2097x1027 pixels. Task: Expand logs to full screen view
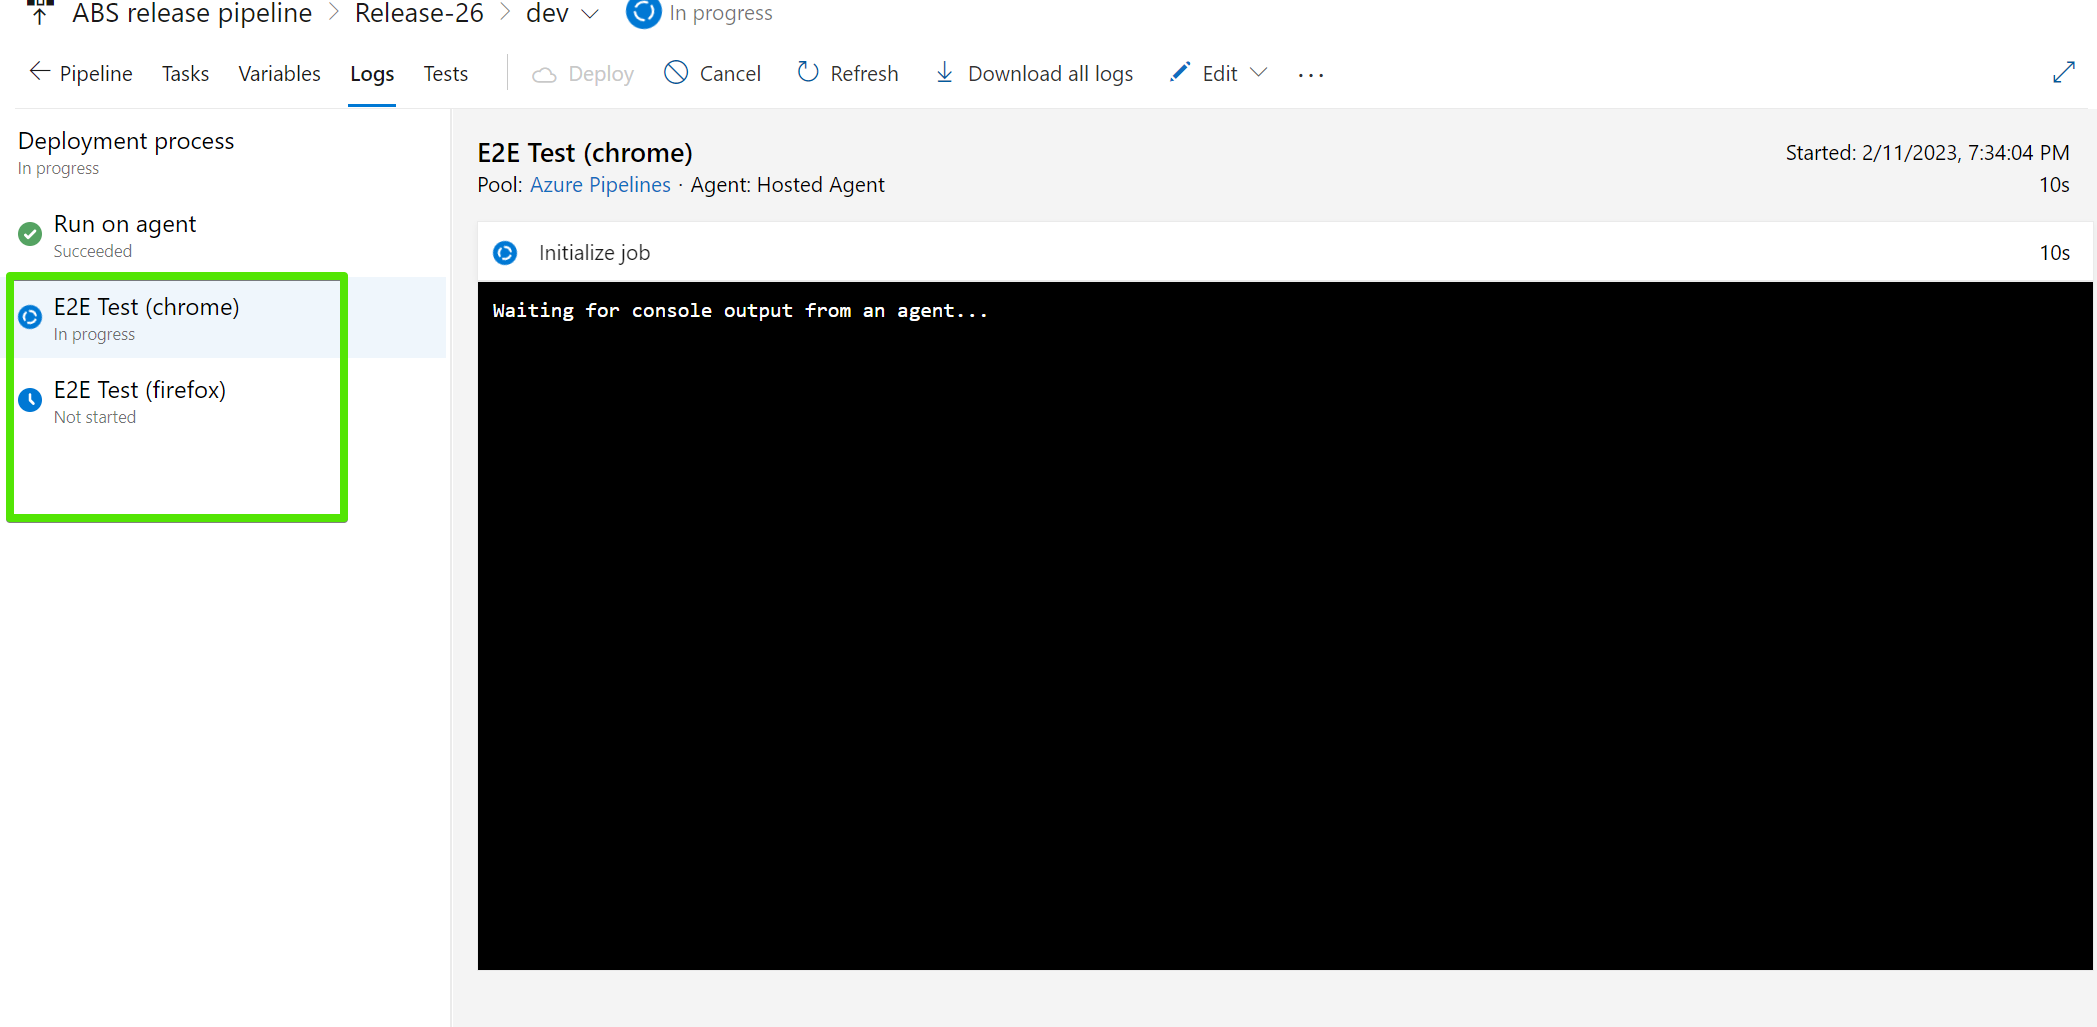(x=2063, y=73)
